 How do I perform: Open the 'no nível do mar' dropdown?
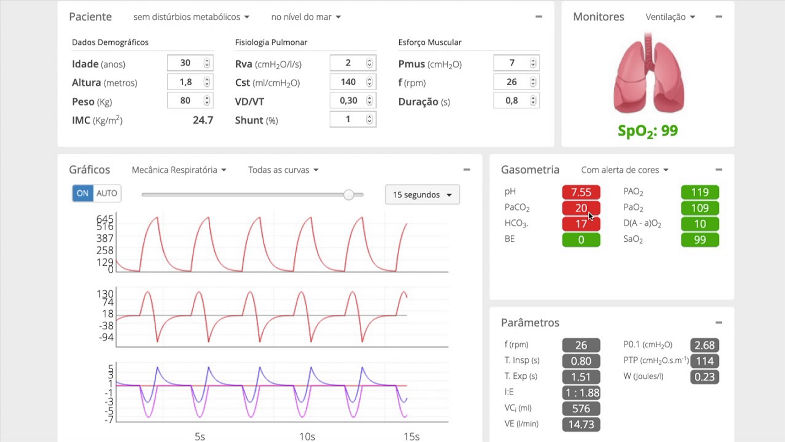pos(306,17)
